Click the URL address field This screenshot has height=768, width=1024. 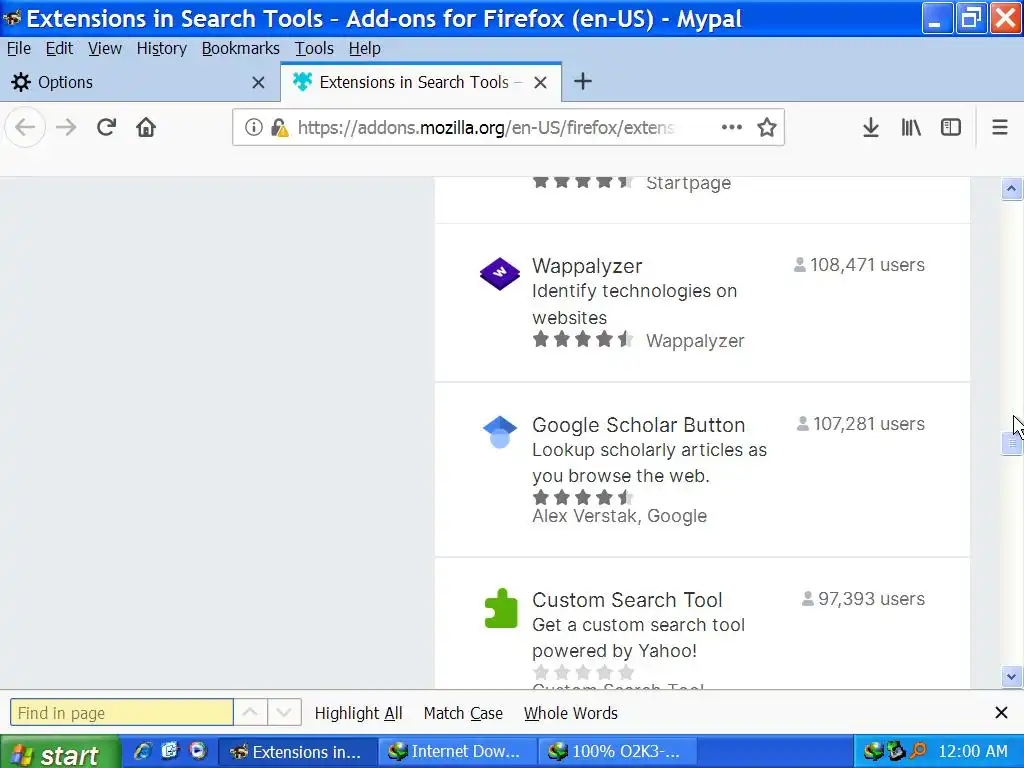485,127
